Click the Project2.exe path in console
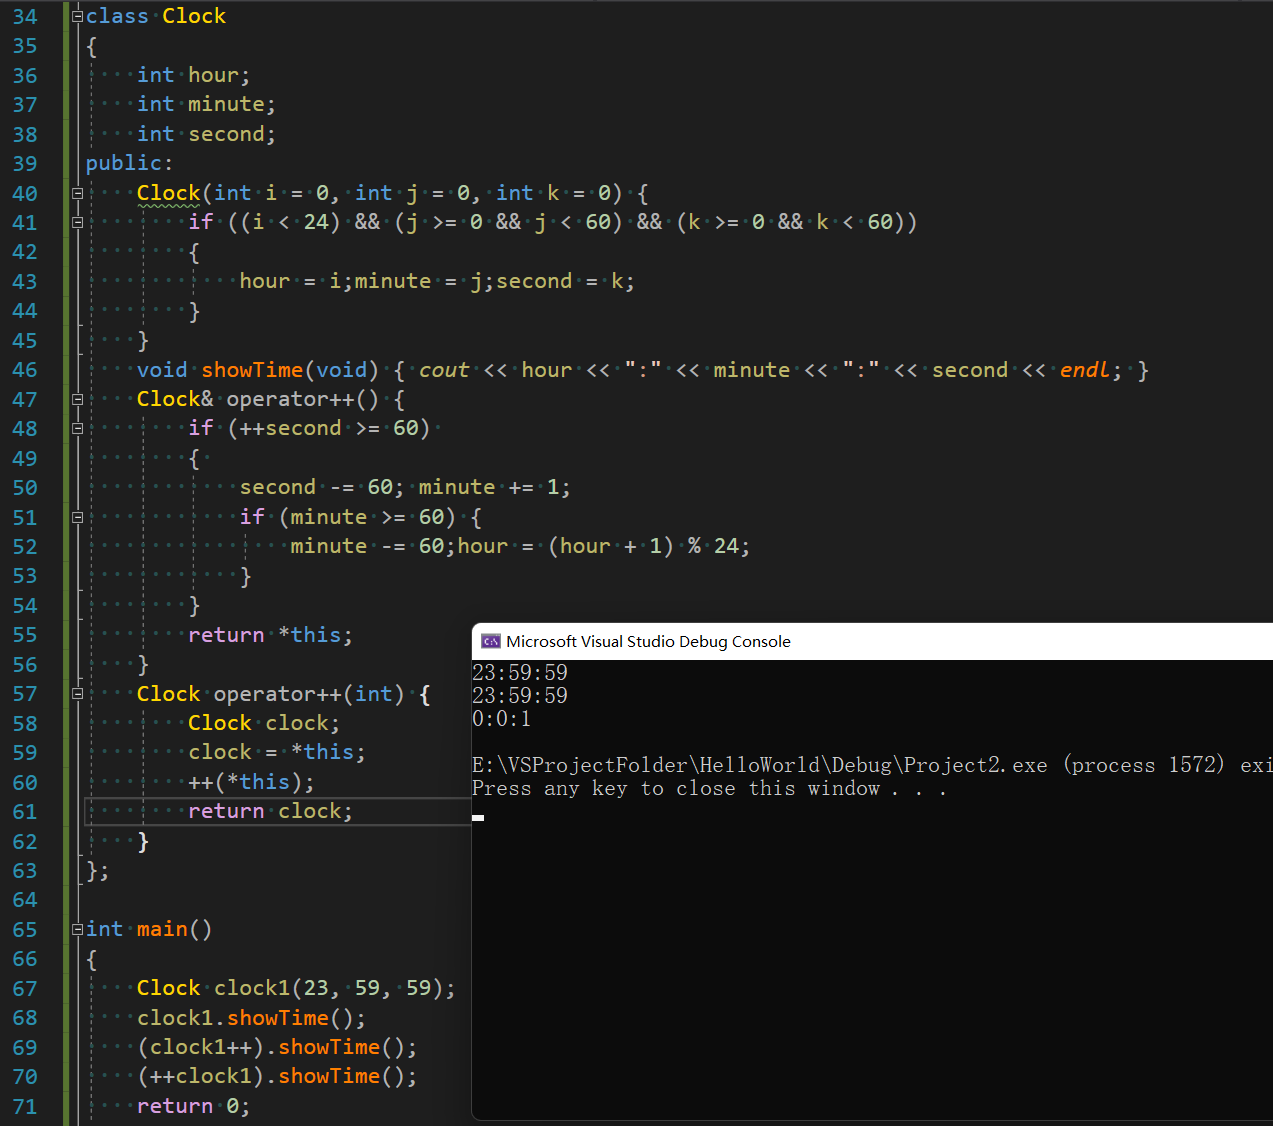The height and width of the screenshot is (1126, 1273). click(760, 765)
